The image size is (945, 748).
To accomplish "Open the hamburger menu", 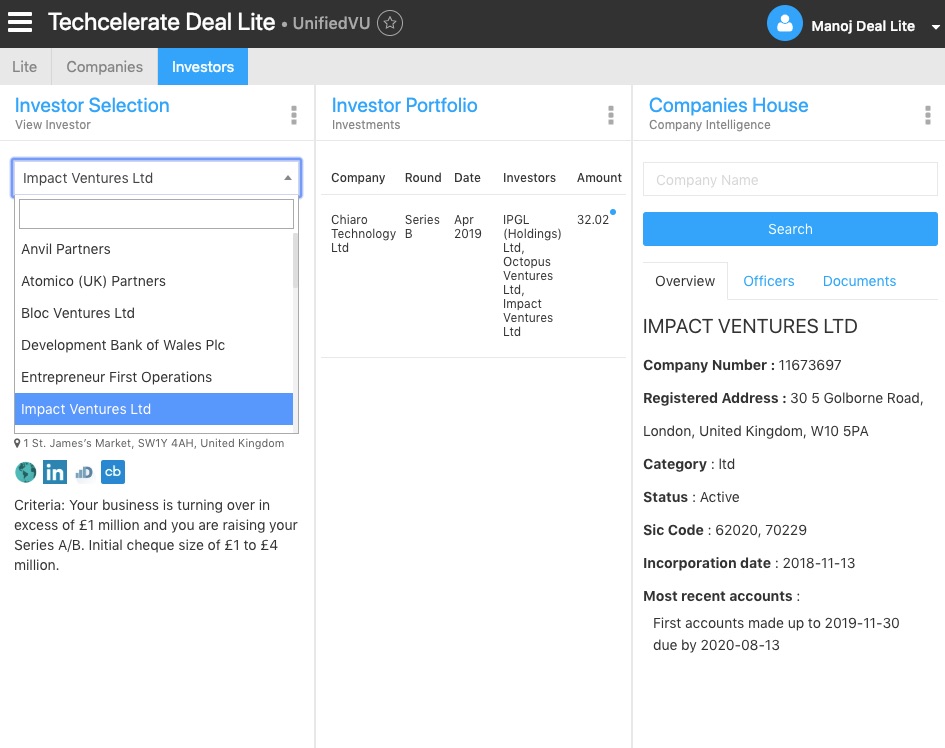I will tap(20, 22).
